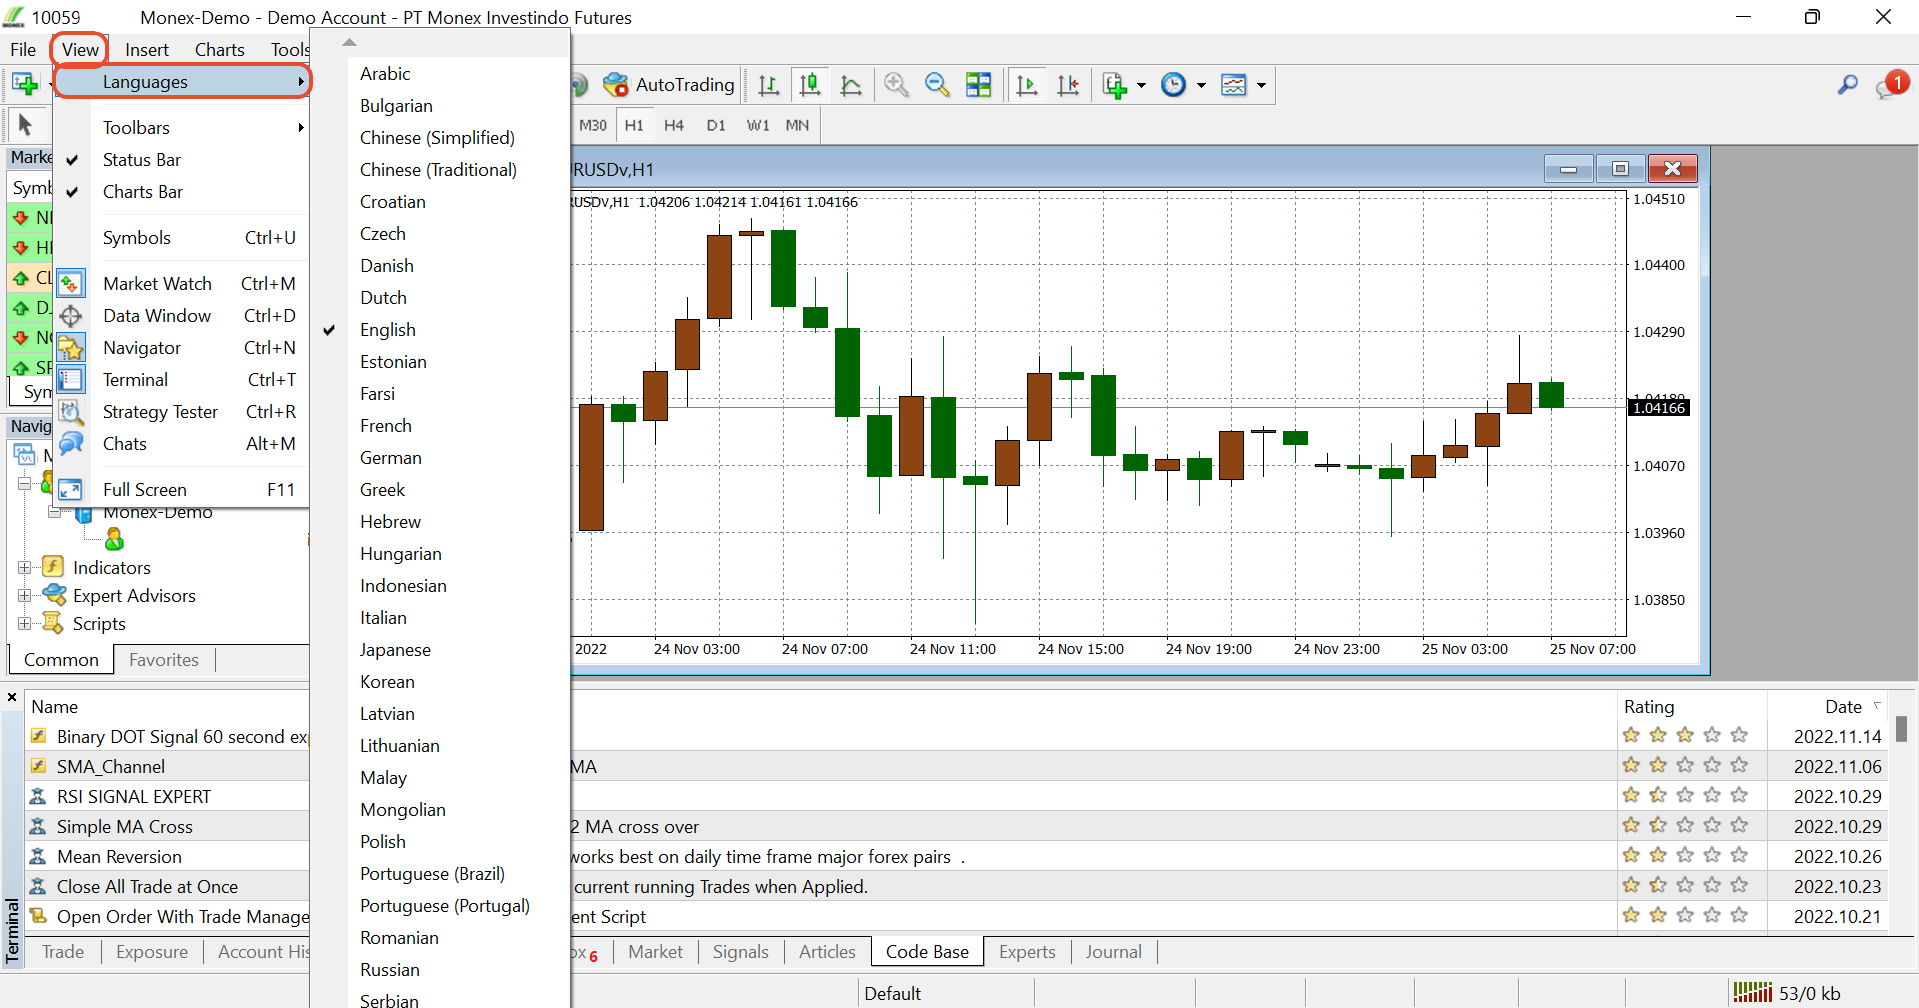
Task: Switch to the Code Base tab
Action: 927,952
